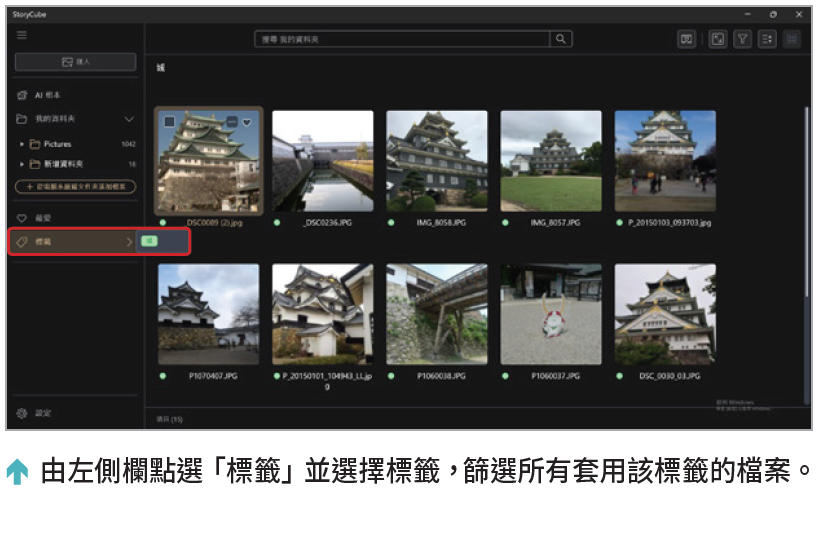The width and height of the screenshot is (818, 533).
Task: Click the 新增資料夾 folder icon
Action: pyautogui.click(x=35, y=164)
